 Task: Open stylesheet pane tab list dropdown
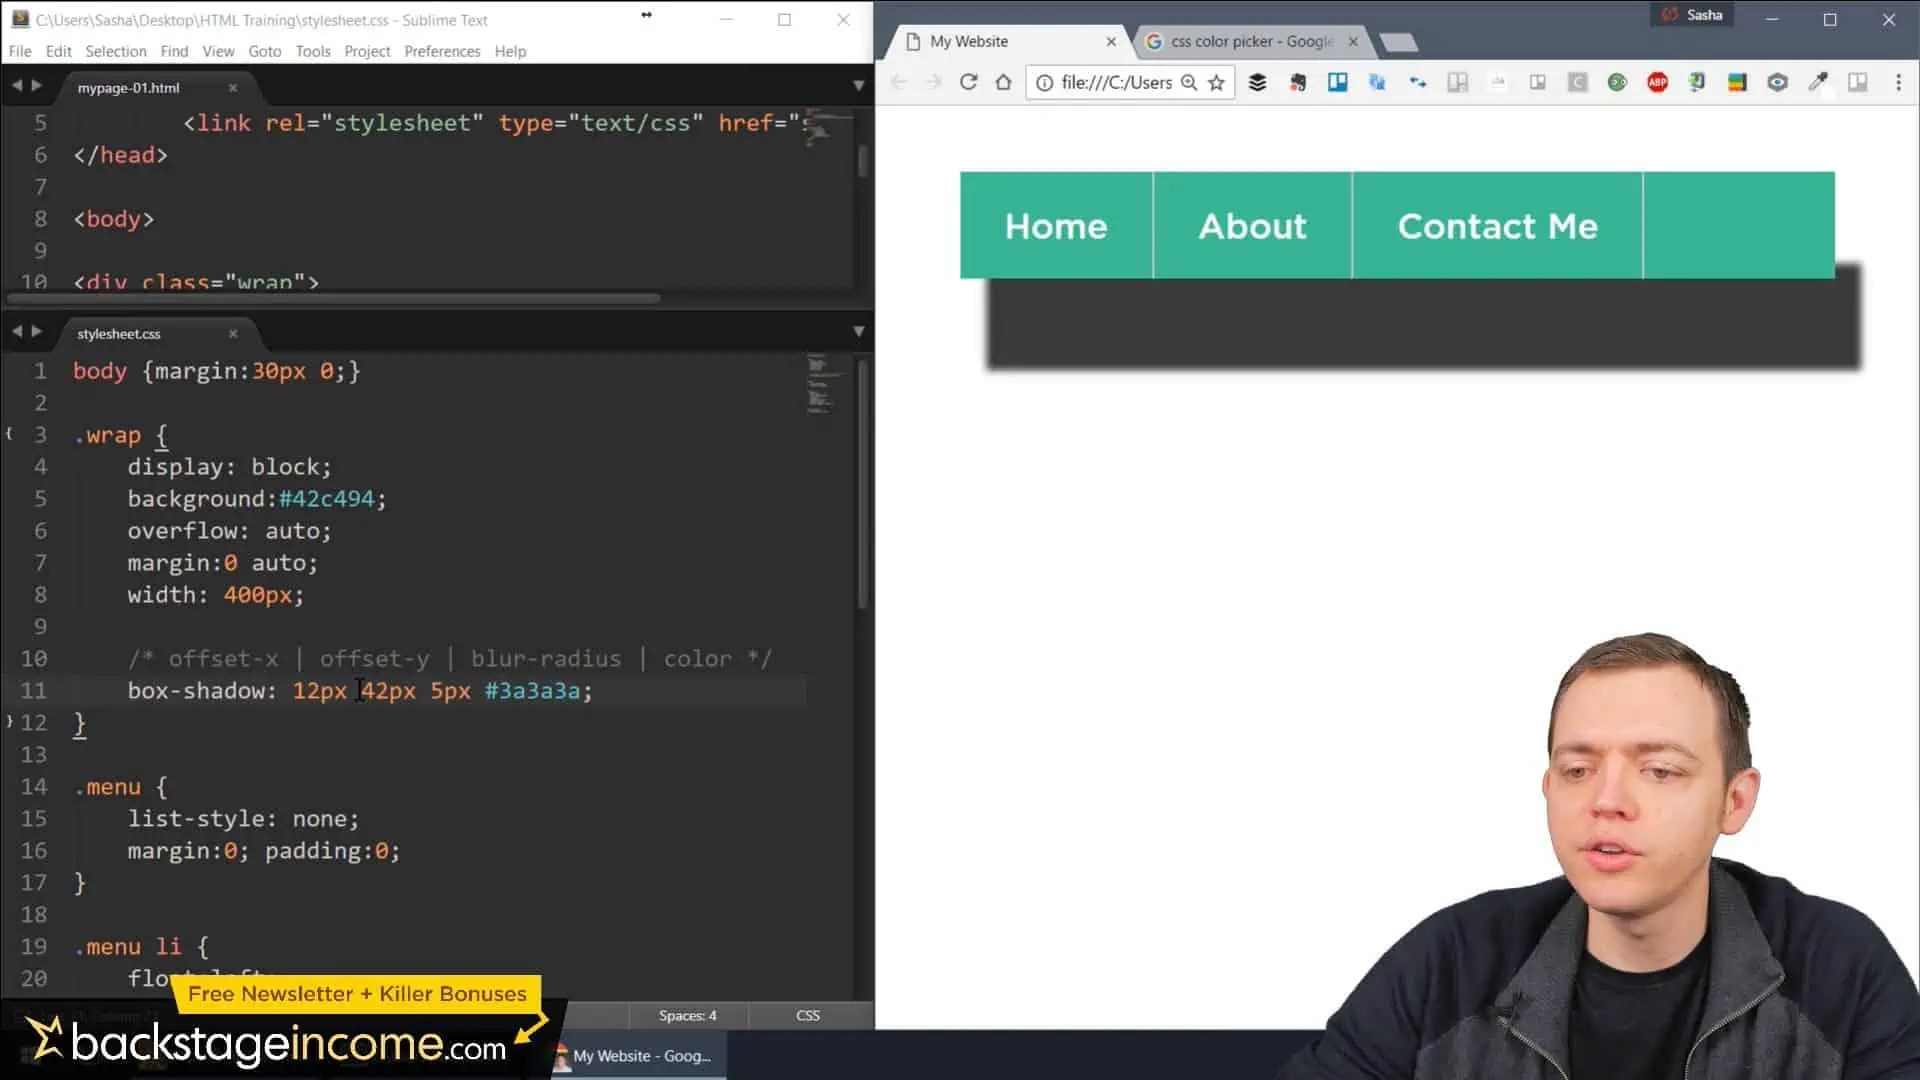(858, 331)
